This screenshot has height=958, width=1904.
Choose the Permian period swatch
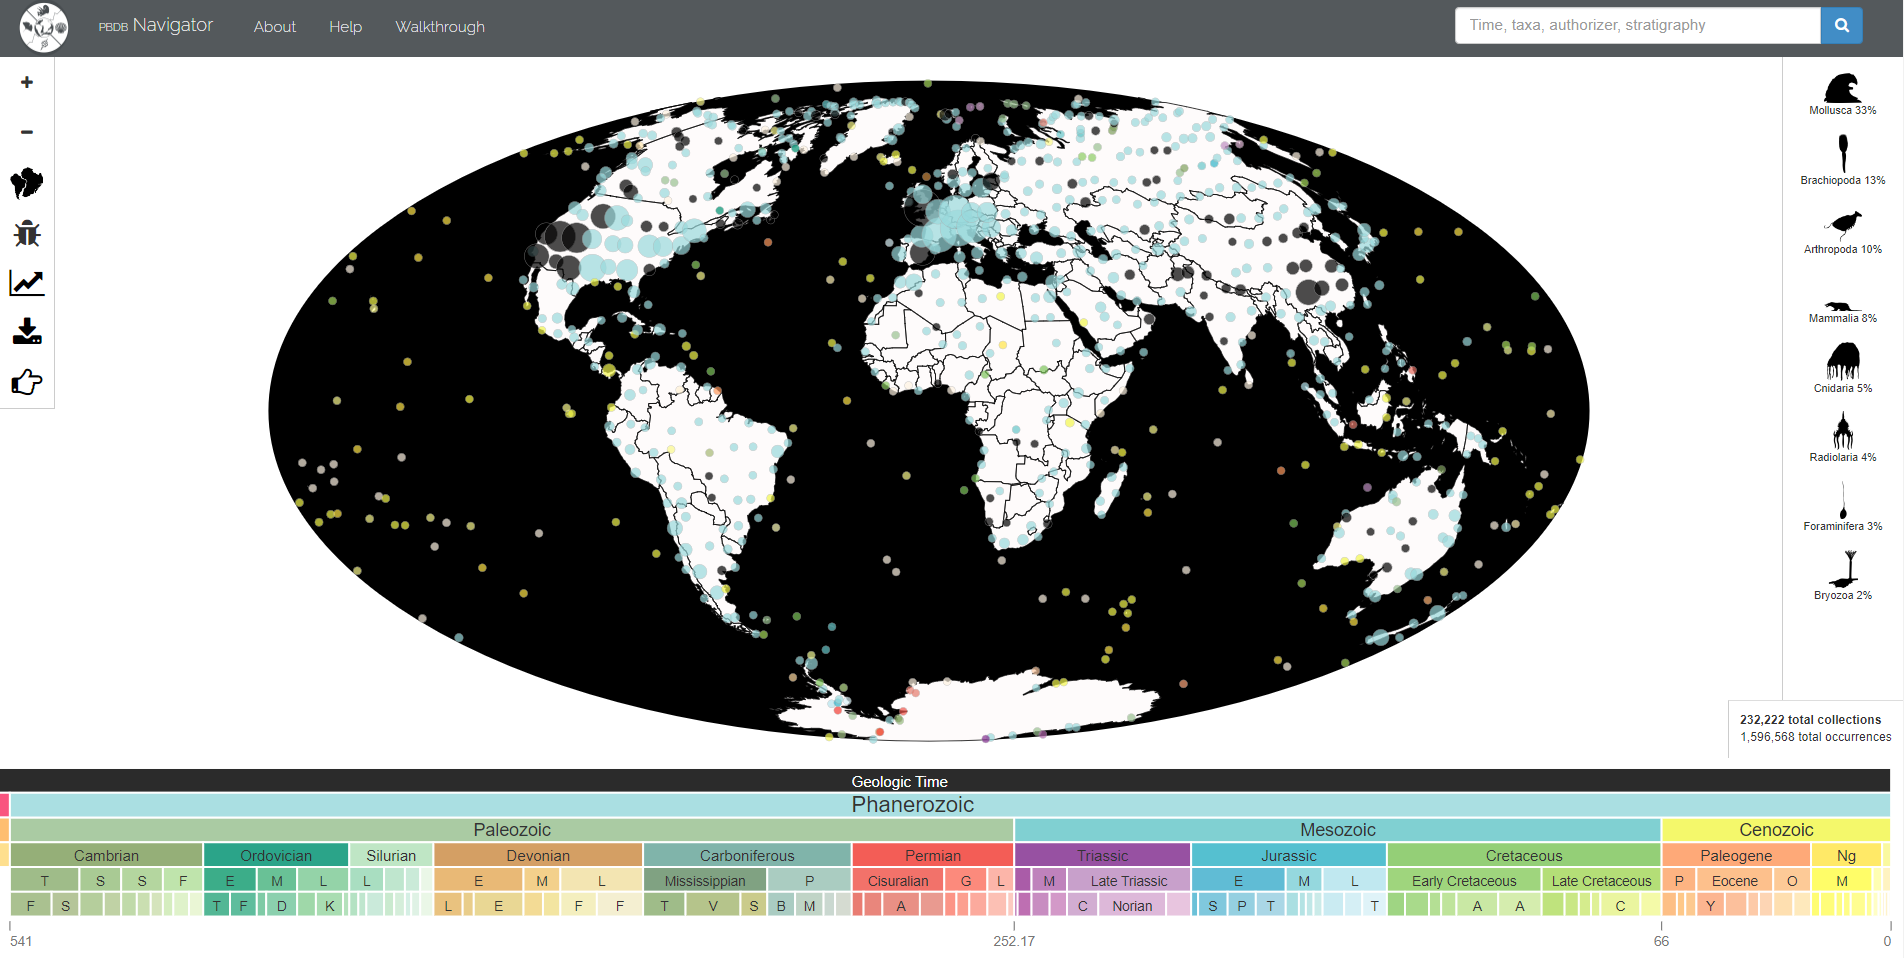(x=932, y=856)
